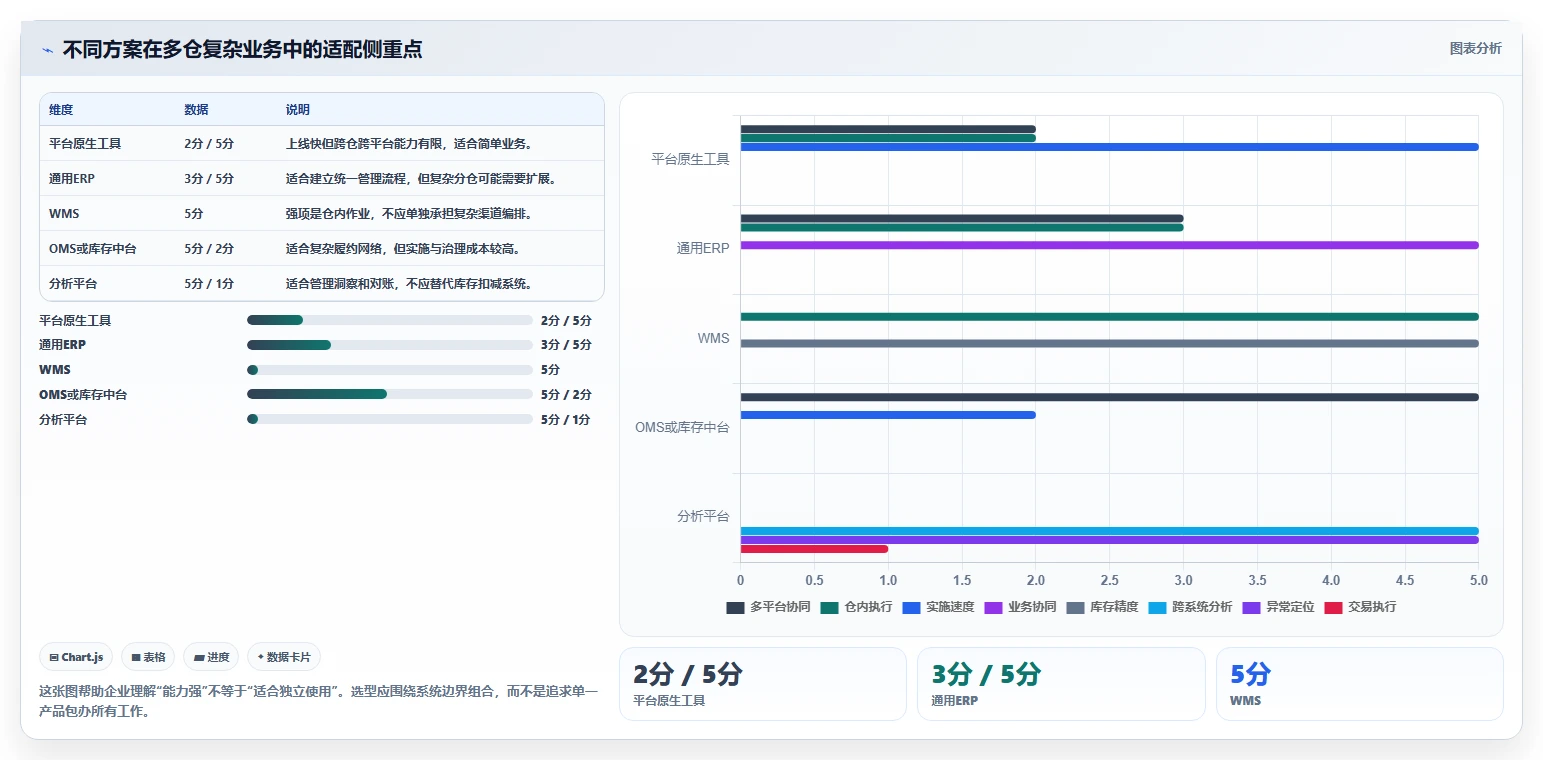1543x760 pixels.
Task: Select the 表格 tag pill
Action: (148, 657)
